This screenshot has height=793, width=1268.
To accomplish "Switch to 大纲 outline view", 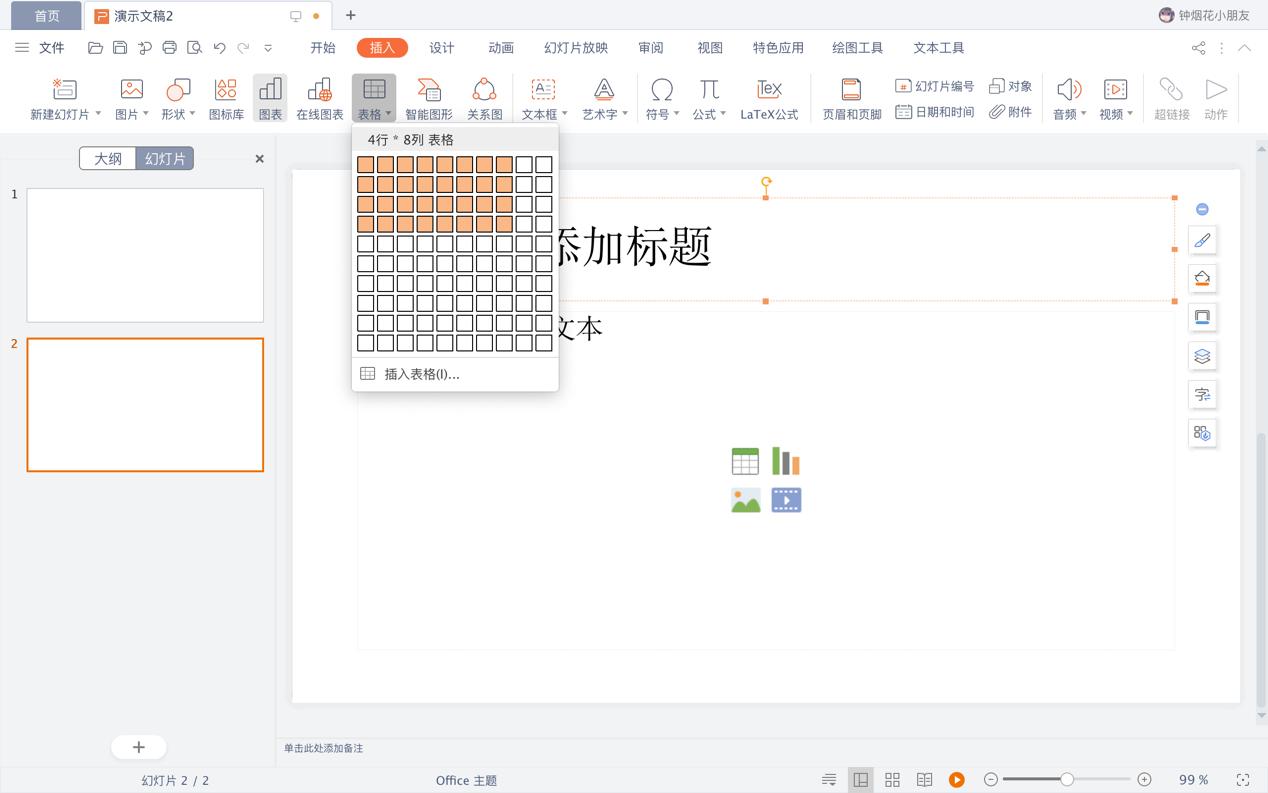I will coord(107,158).
